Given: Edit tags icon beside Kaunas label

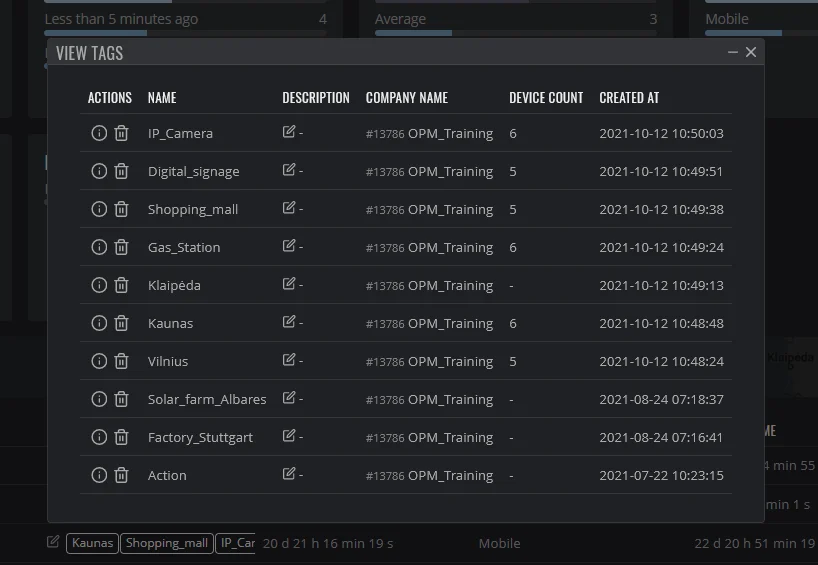Looking at the screenshot, I should tap(53, 542).
